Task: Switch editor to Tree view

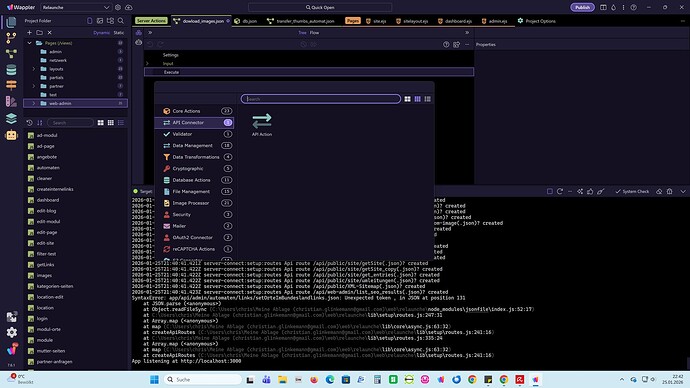Action: coord(302,33)
